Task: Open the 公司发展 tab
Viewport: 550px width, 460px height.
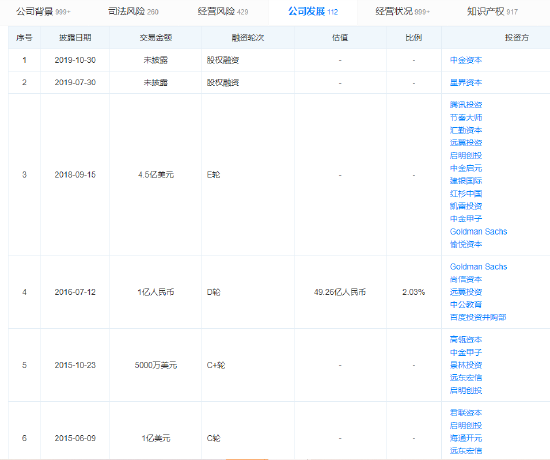Action: click(x=313, y=12)
